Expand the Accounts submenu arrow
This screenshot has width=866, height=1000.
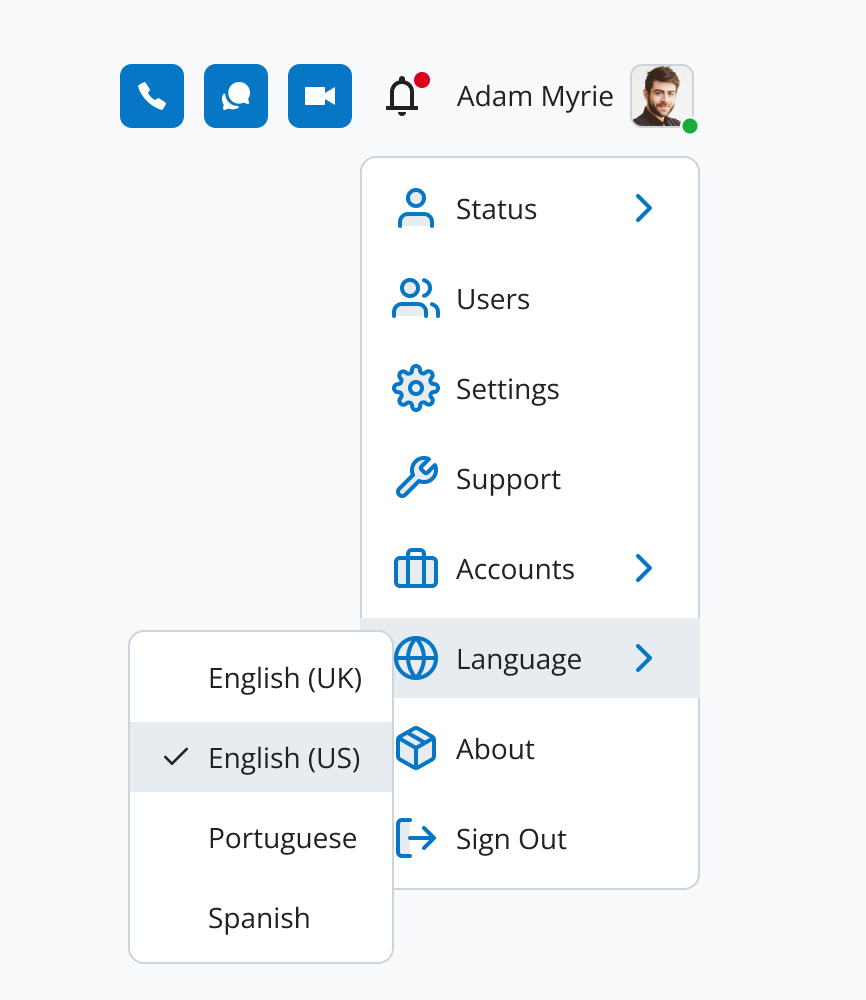click(644, 569)
